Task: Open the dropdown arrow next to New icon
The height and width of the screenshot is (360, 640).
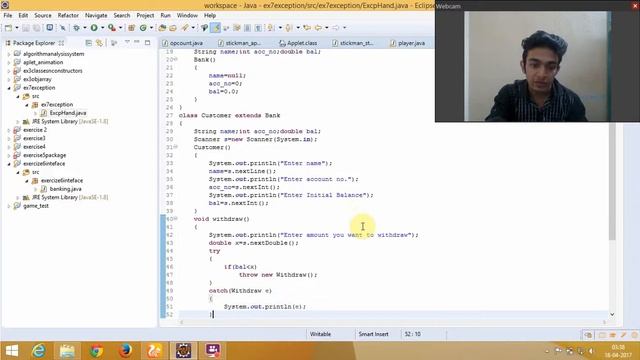Action: point(17,28)
